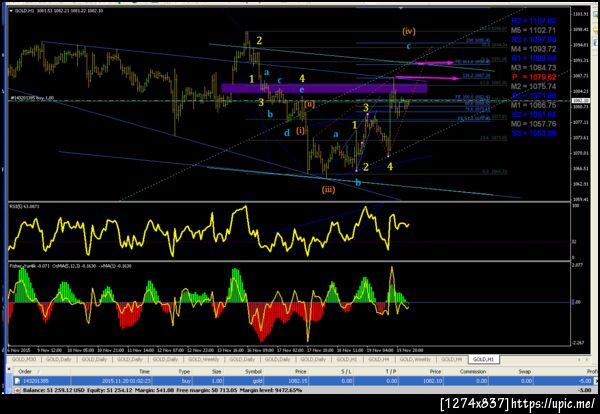Click the RSI(5) 63.0871 indicator label

25,207
